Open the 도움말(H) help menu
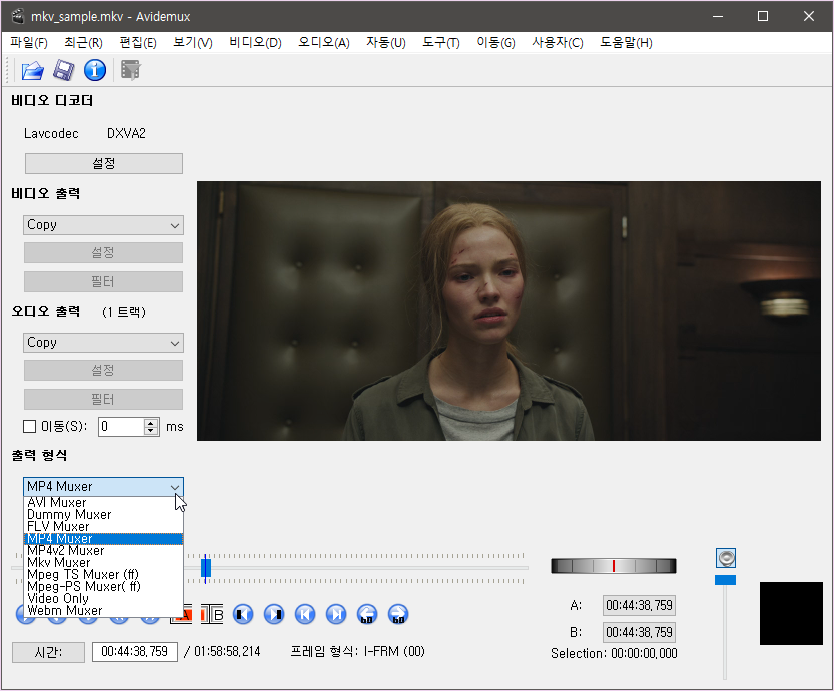This screenshot has width=834, height=691. tap(627, 43)
